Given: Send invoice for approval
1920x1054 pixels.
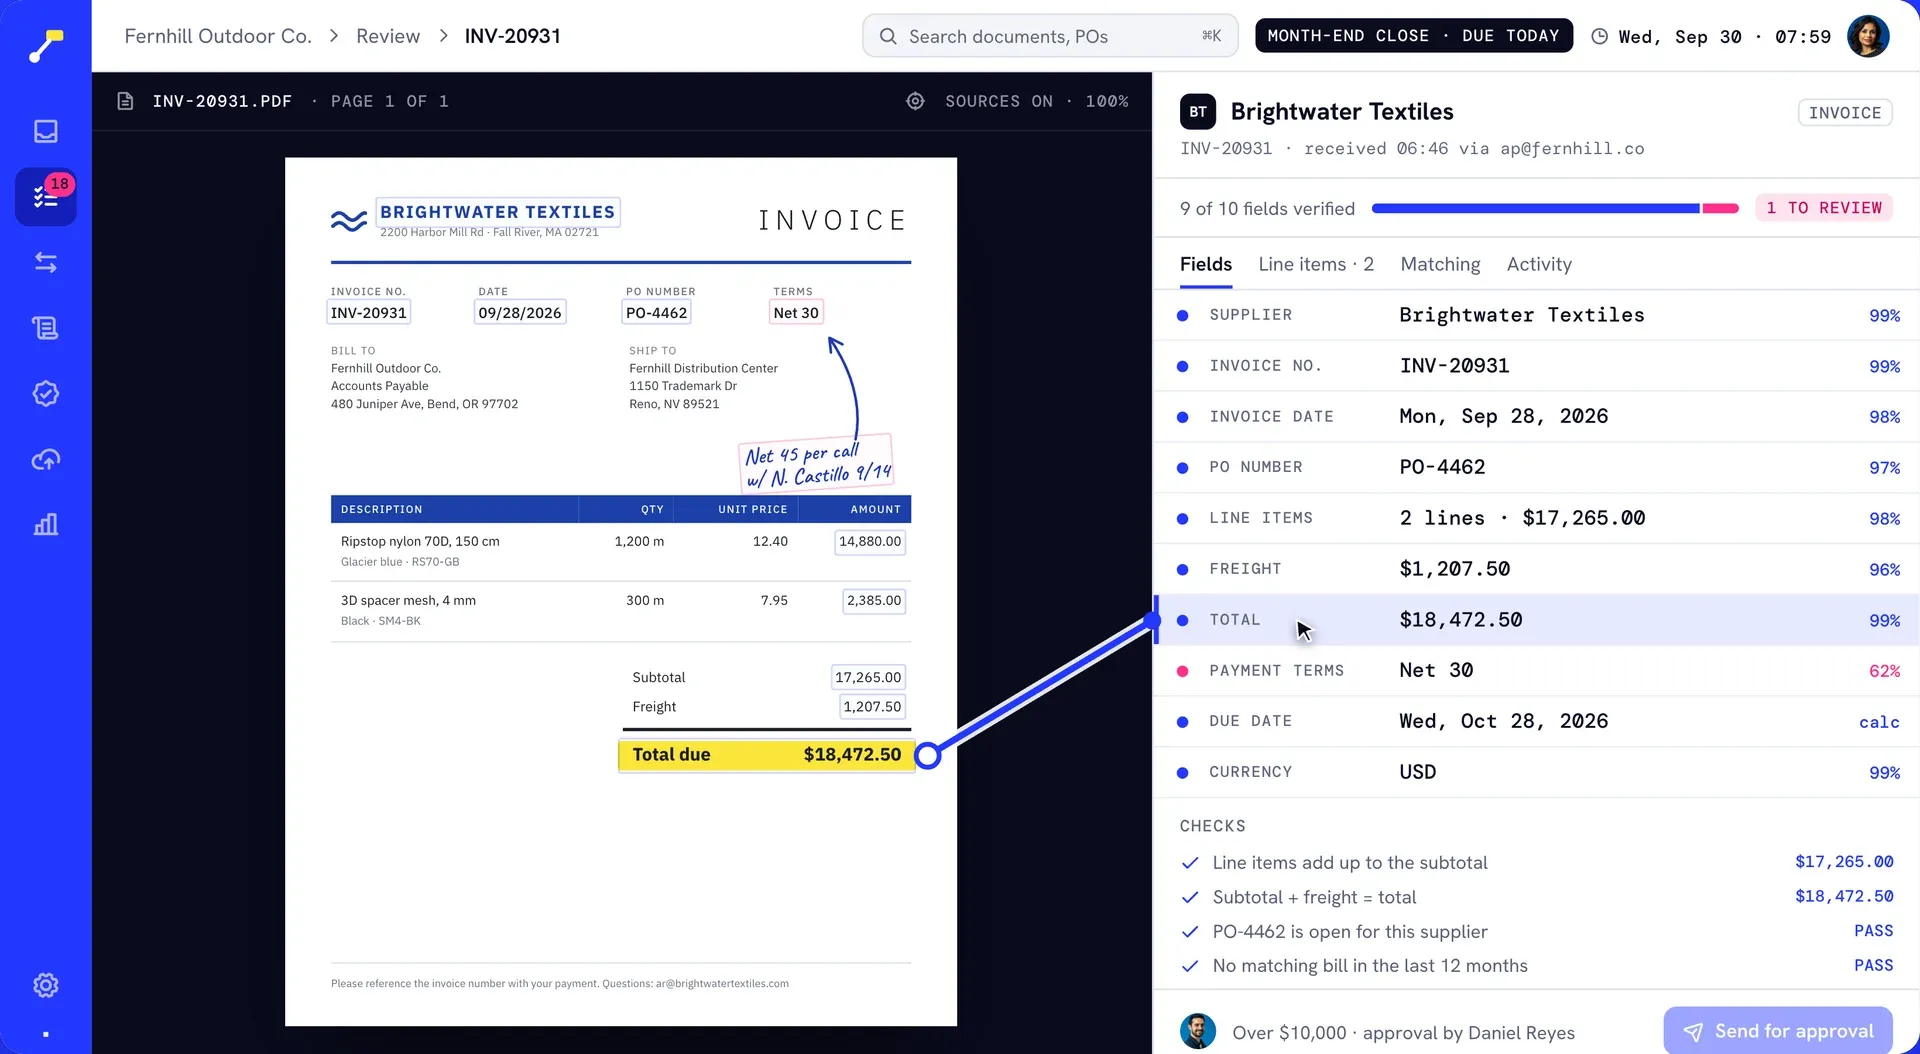Looking at the screenshot, I should tap(1778, 1031).
